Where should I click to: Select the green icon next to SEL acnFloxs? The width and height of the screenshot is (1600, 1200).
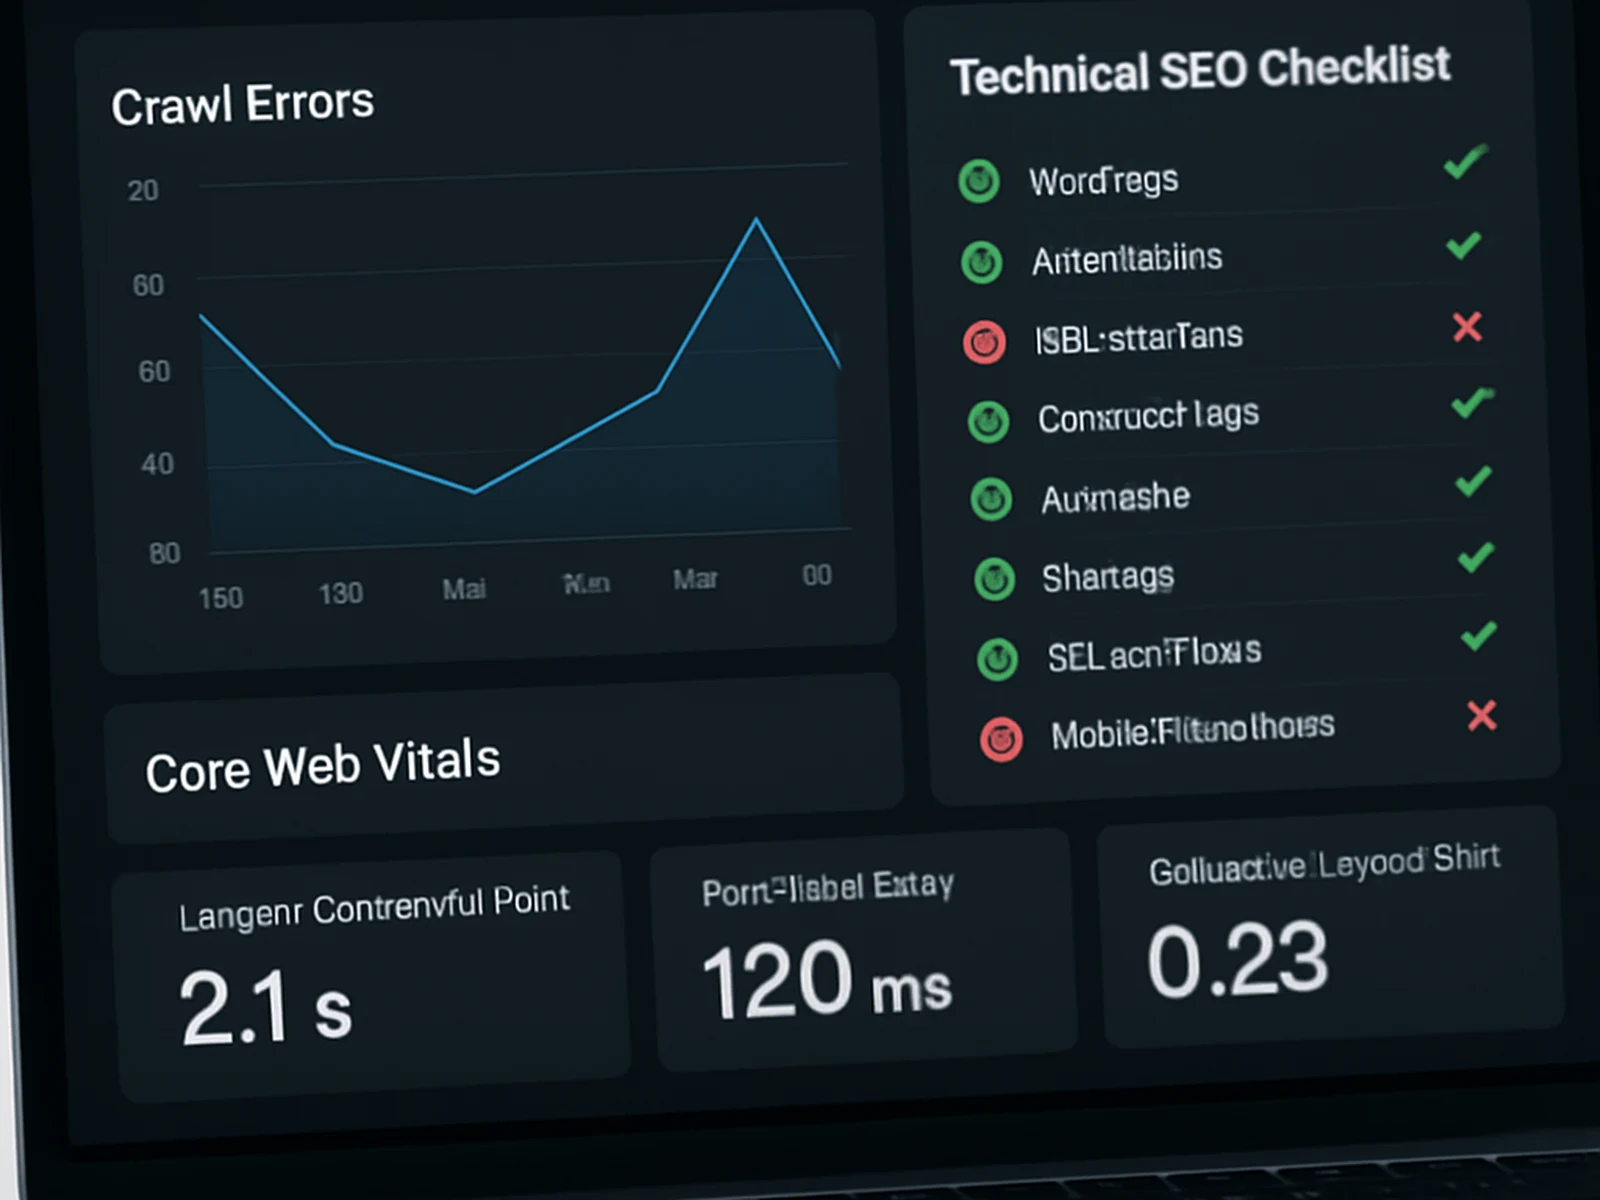[996, 661]
